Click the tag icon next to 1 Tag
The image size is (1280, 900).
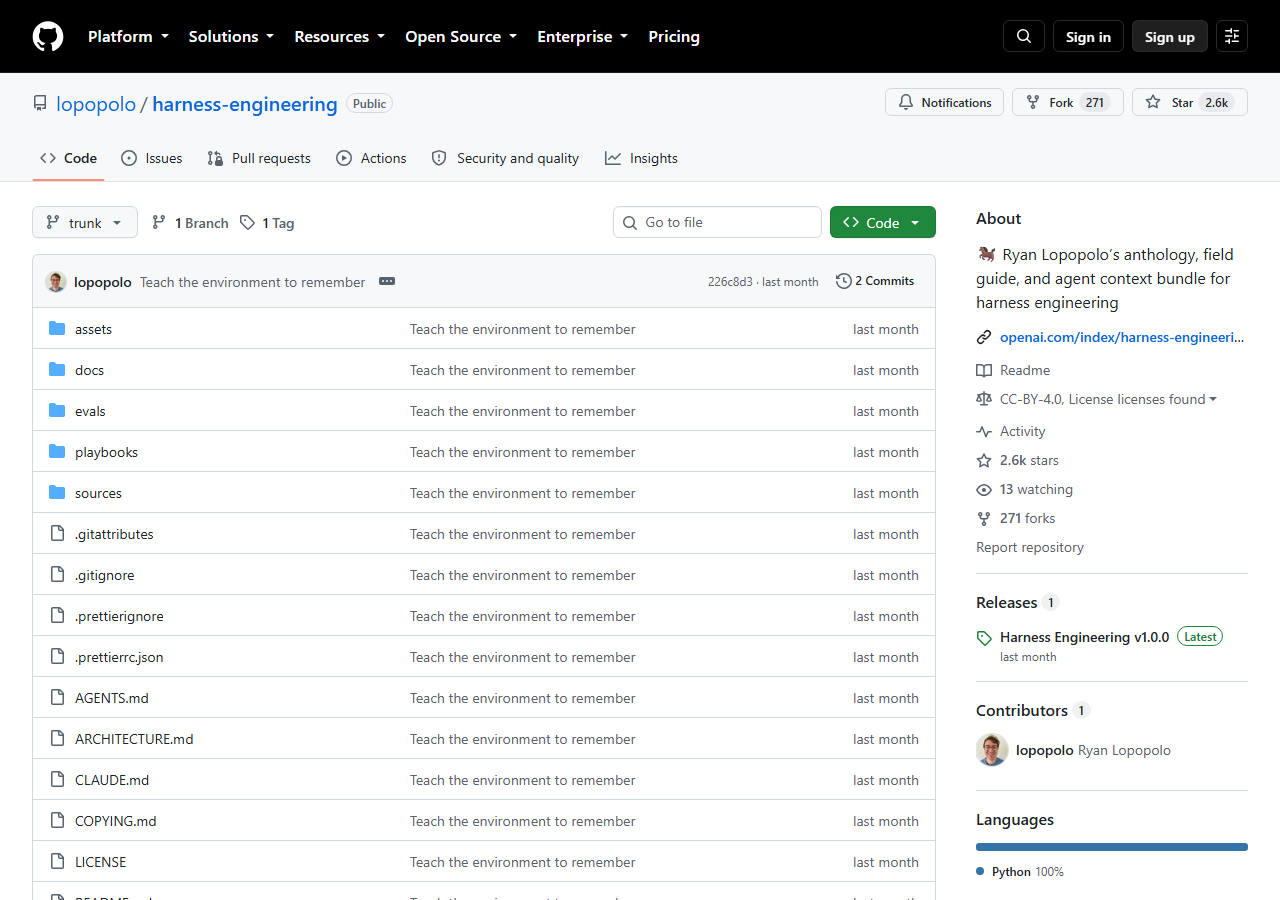coord(248,223)
